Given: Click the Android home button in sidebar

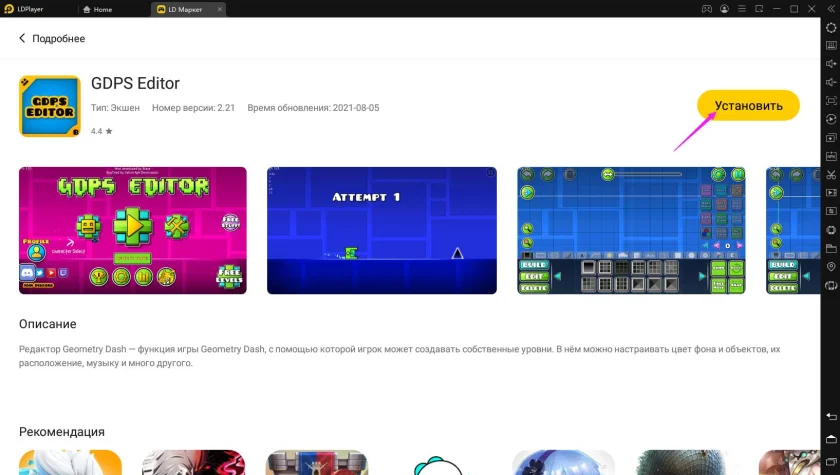Looking at the screenshot, I should click(x=831, y=439).
